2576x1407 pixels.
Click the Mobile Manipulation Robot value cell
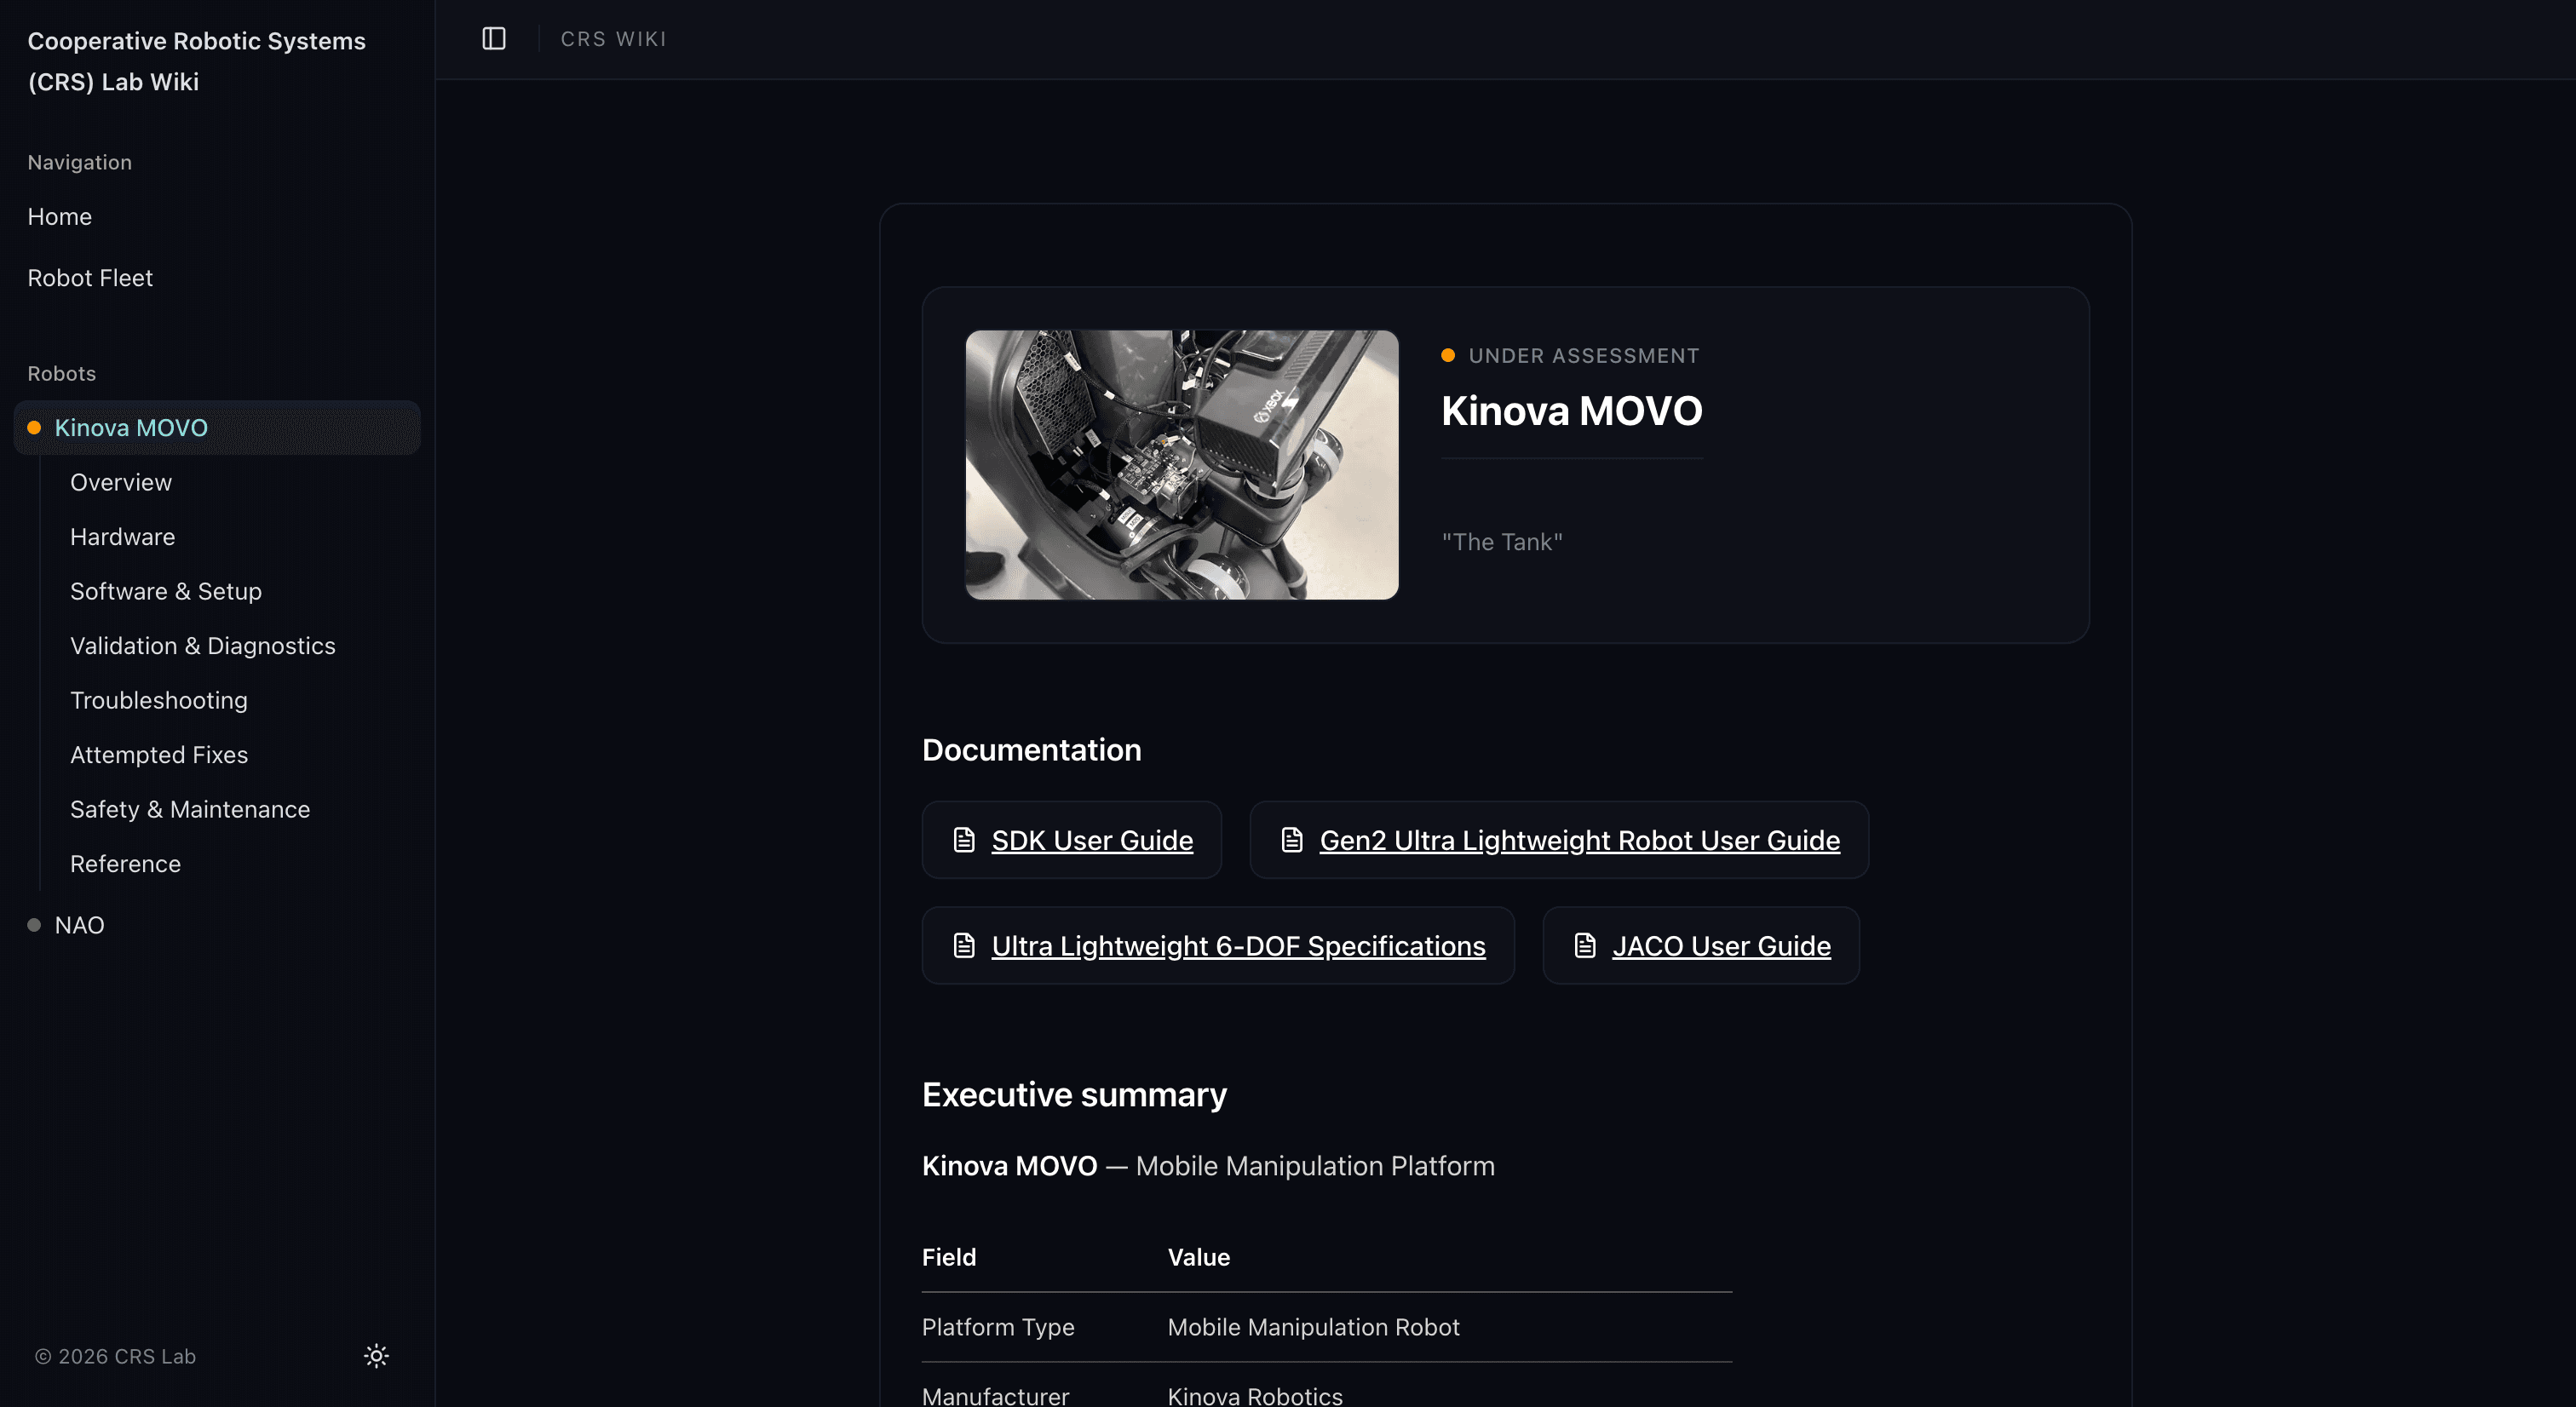tap(1313, 1327)
